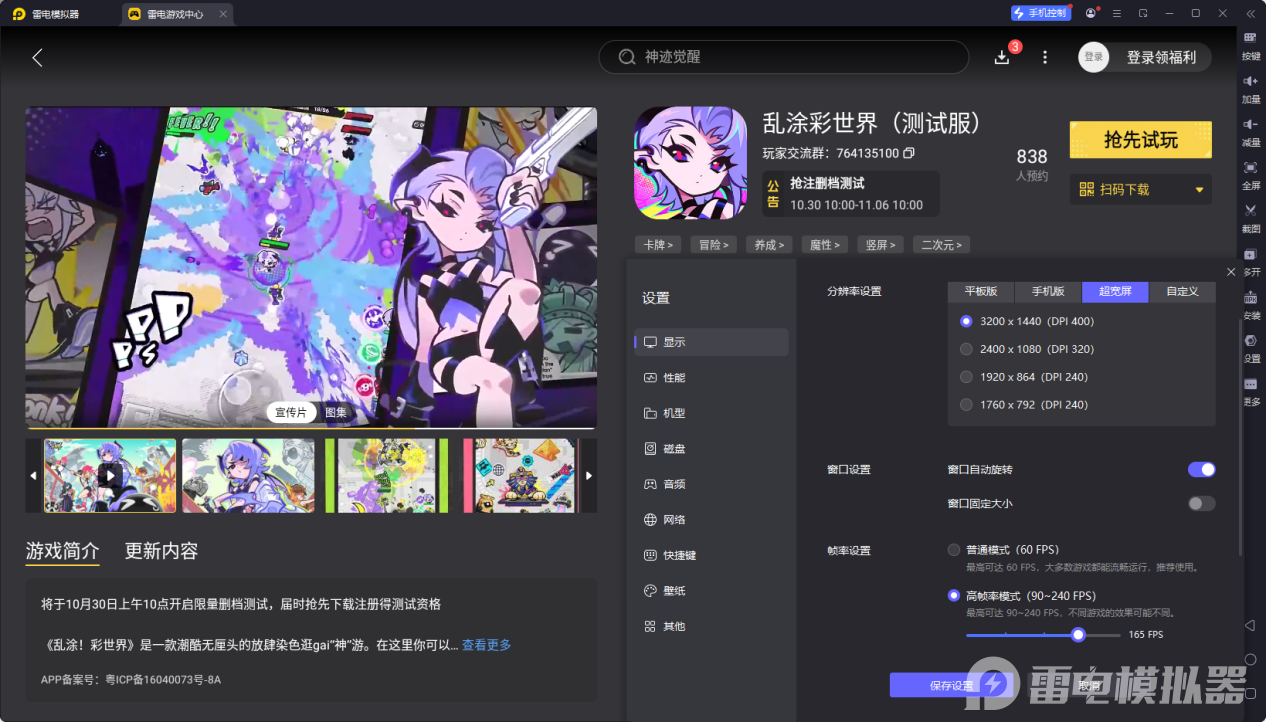Increase volume with the 音量加 sidebar icon

1249,88
